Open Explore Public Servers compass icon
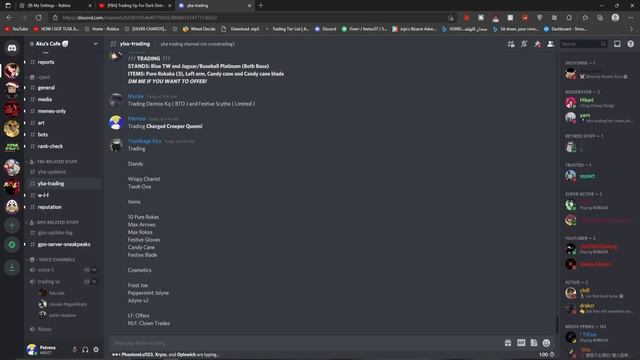Viewport: 640px width, 360px height. pyautogui.click(x=12, y=244)
